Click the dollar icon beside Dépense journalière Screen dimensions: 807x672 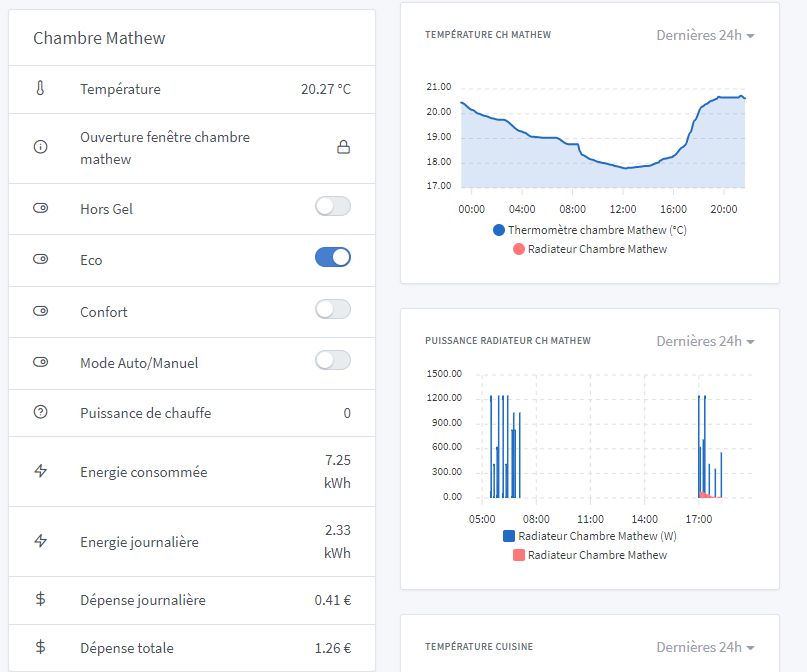(40, 600)
